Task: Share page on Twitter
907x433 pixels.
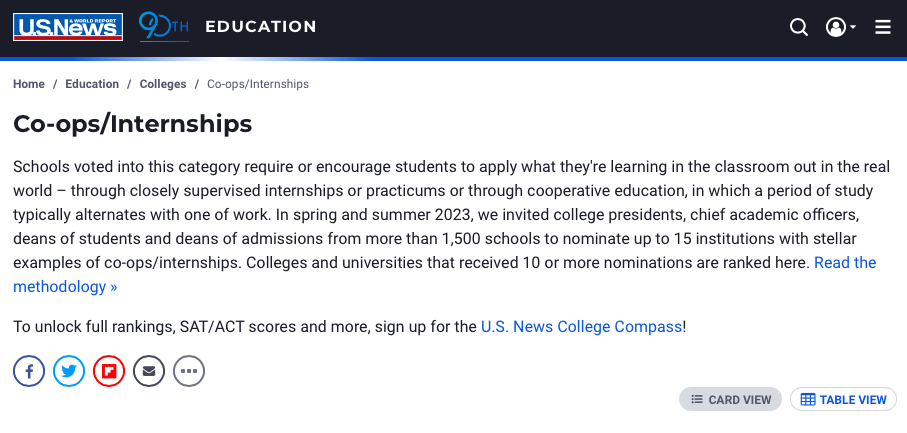Action: 69,371
